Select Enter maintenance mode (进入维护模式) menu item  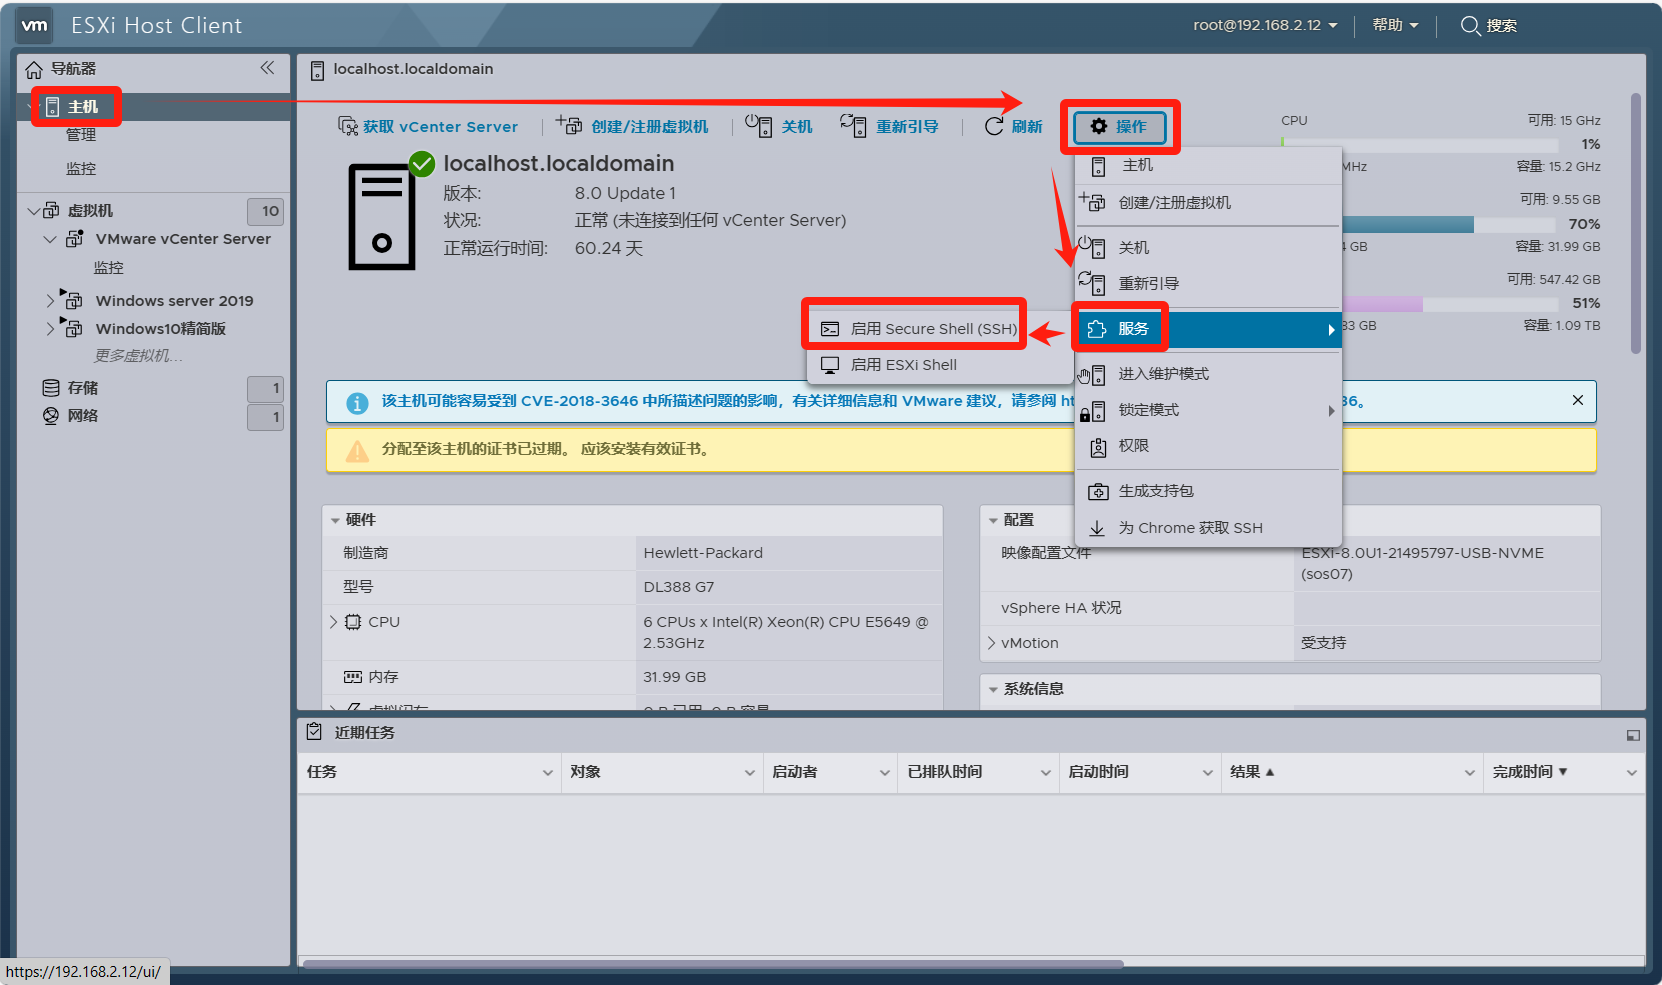pos(1163,374)
